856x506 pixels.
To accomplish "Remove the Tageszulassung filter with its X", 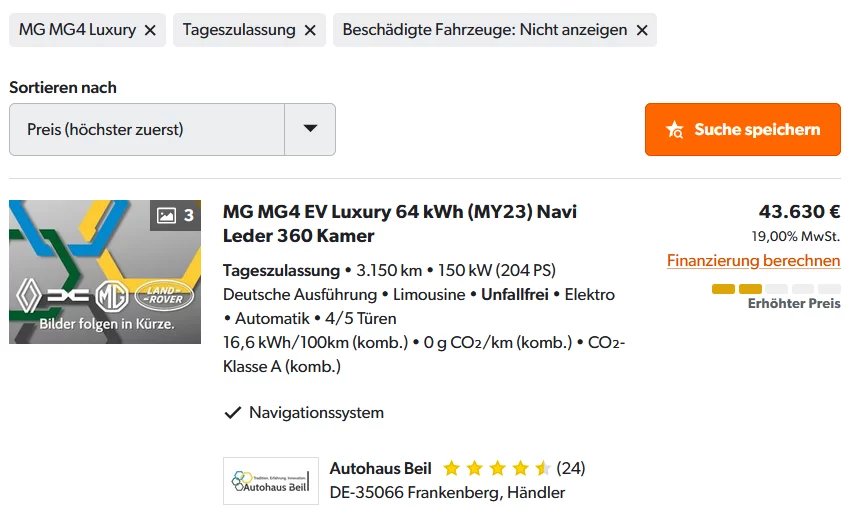I will pyautogui.click(x=310, y=30).
